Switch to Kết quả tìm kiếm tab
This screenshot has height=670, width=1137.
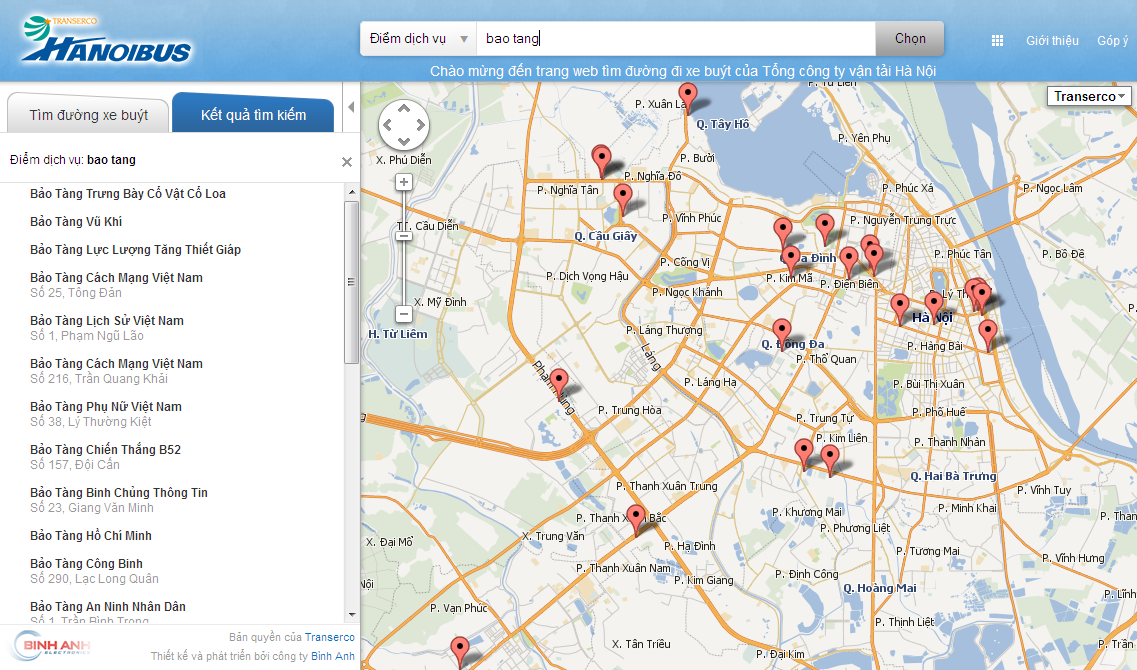click(253, 115)
